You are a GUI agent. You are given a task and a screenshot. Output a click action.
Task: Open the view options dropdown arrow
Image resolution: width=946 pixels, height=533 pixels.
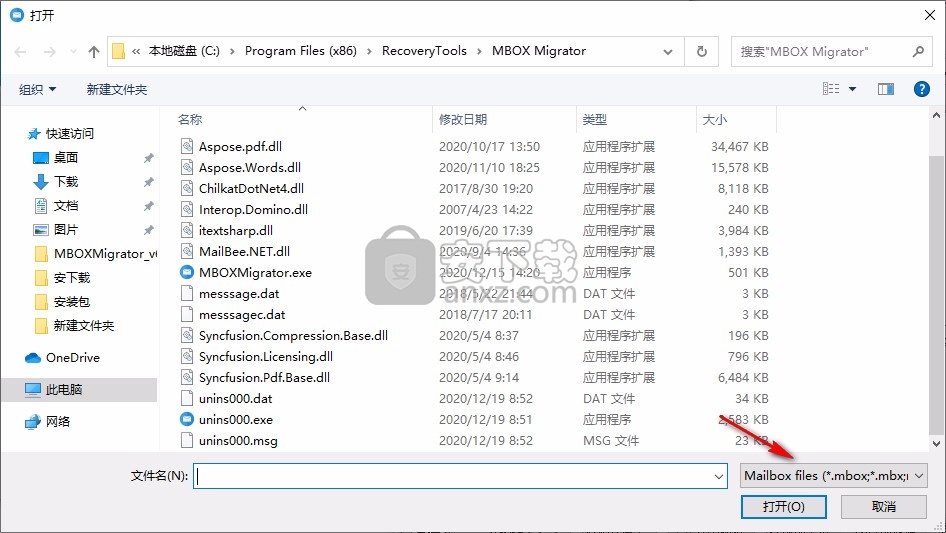click(x=852, y=89)
